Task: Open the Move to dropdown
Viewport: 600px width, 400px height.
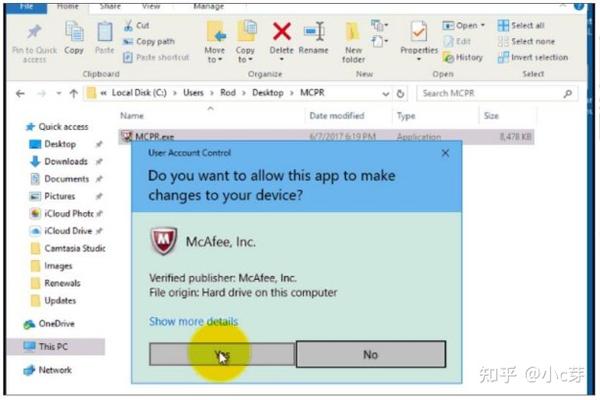Action: (x=215, y=55)
